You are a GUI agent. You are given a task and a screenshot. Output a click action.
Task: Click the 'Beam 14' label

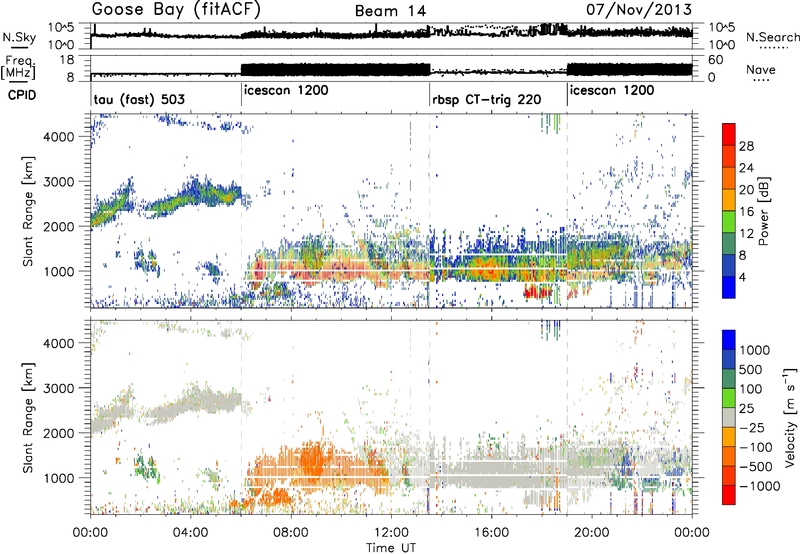point(390,11)
